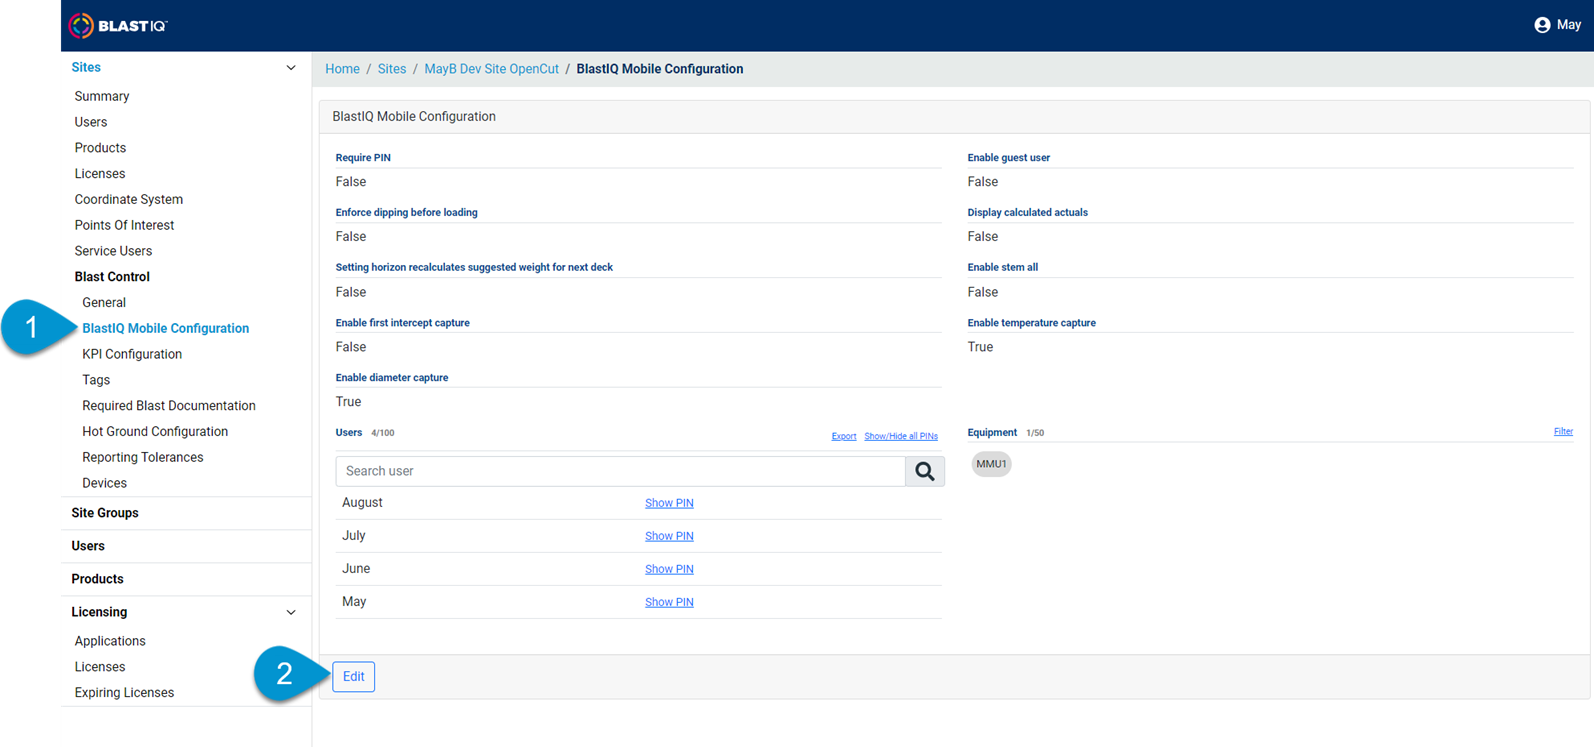Open Site Groups section
The height and width of the screenshot is (747, 1594).
[x=105, y=513]
